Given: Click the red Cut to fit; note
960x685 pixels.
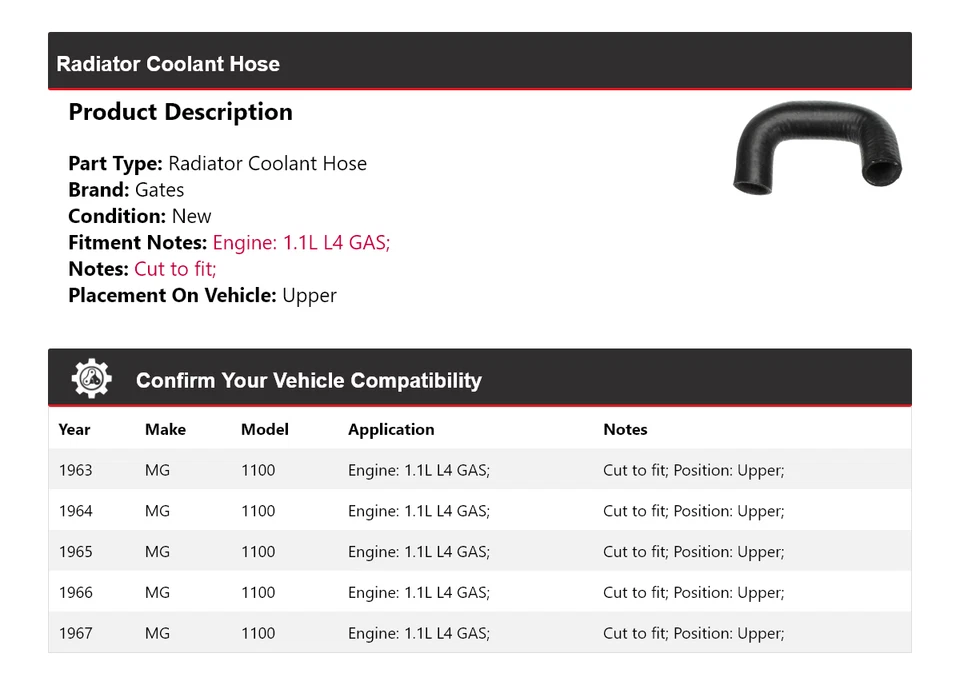Looking at the screenshot, I should click(x=175, y=269).
